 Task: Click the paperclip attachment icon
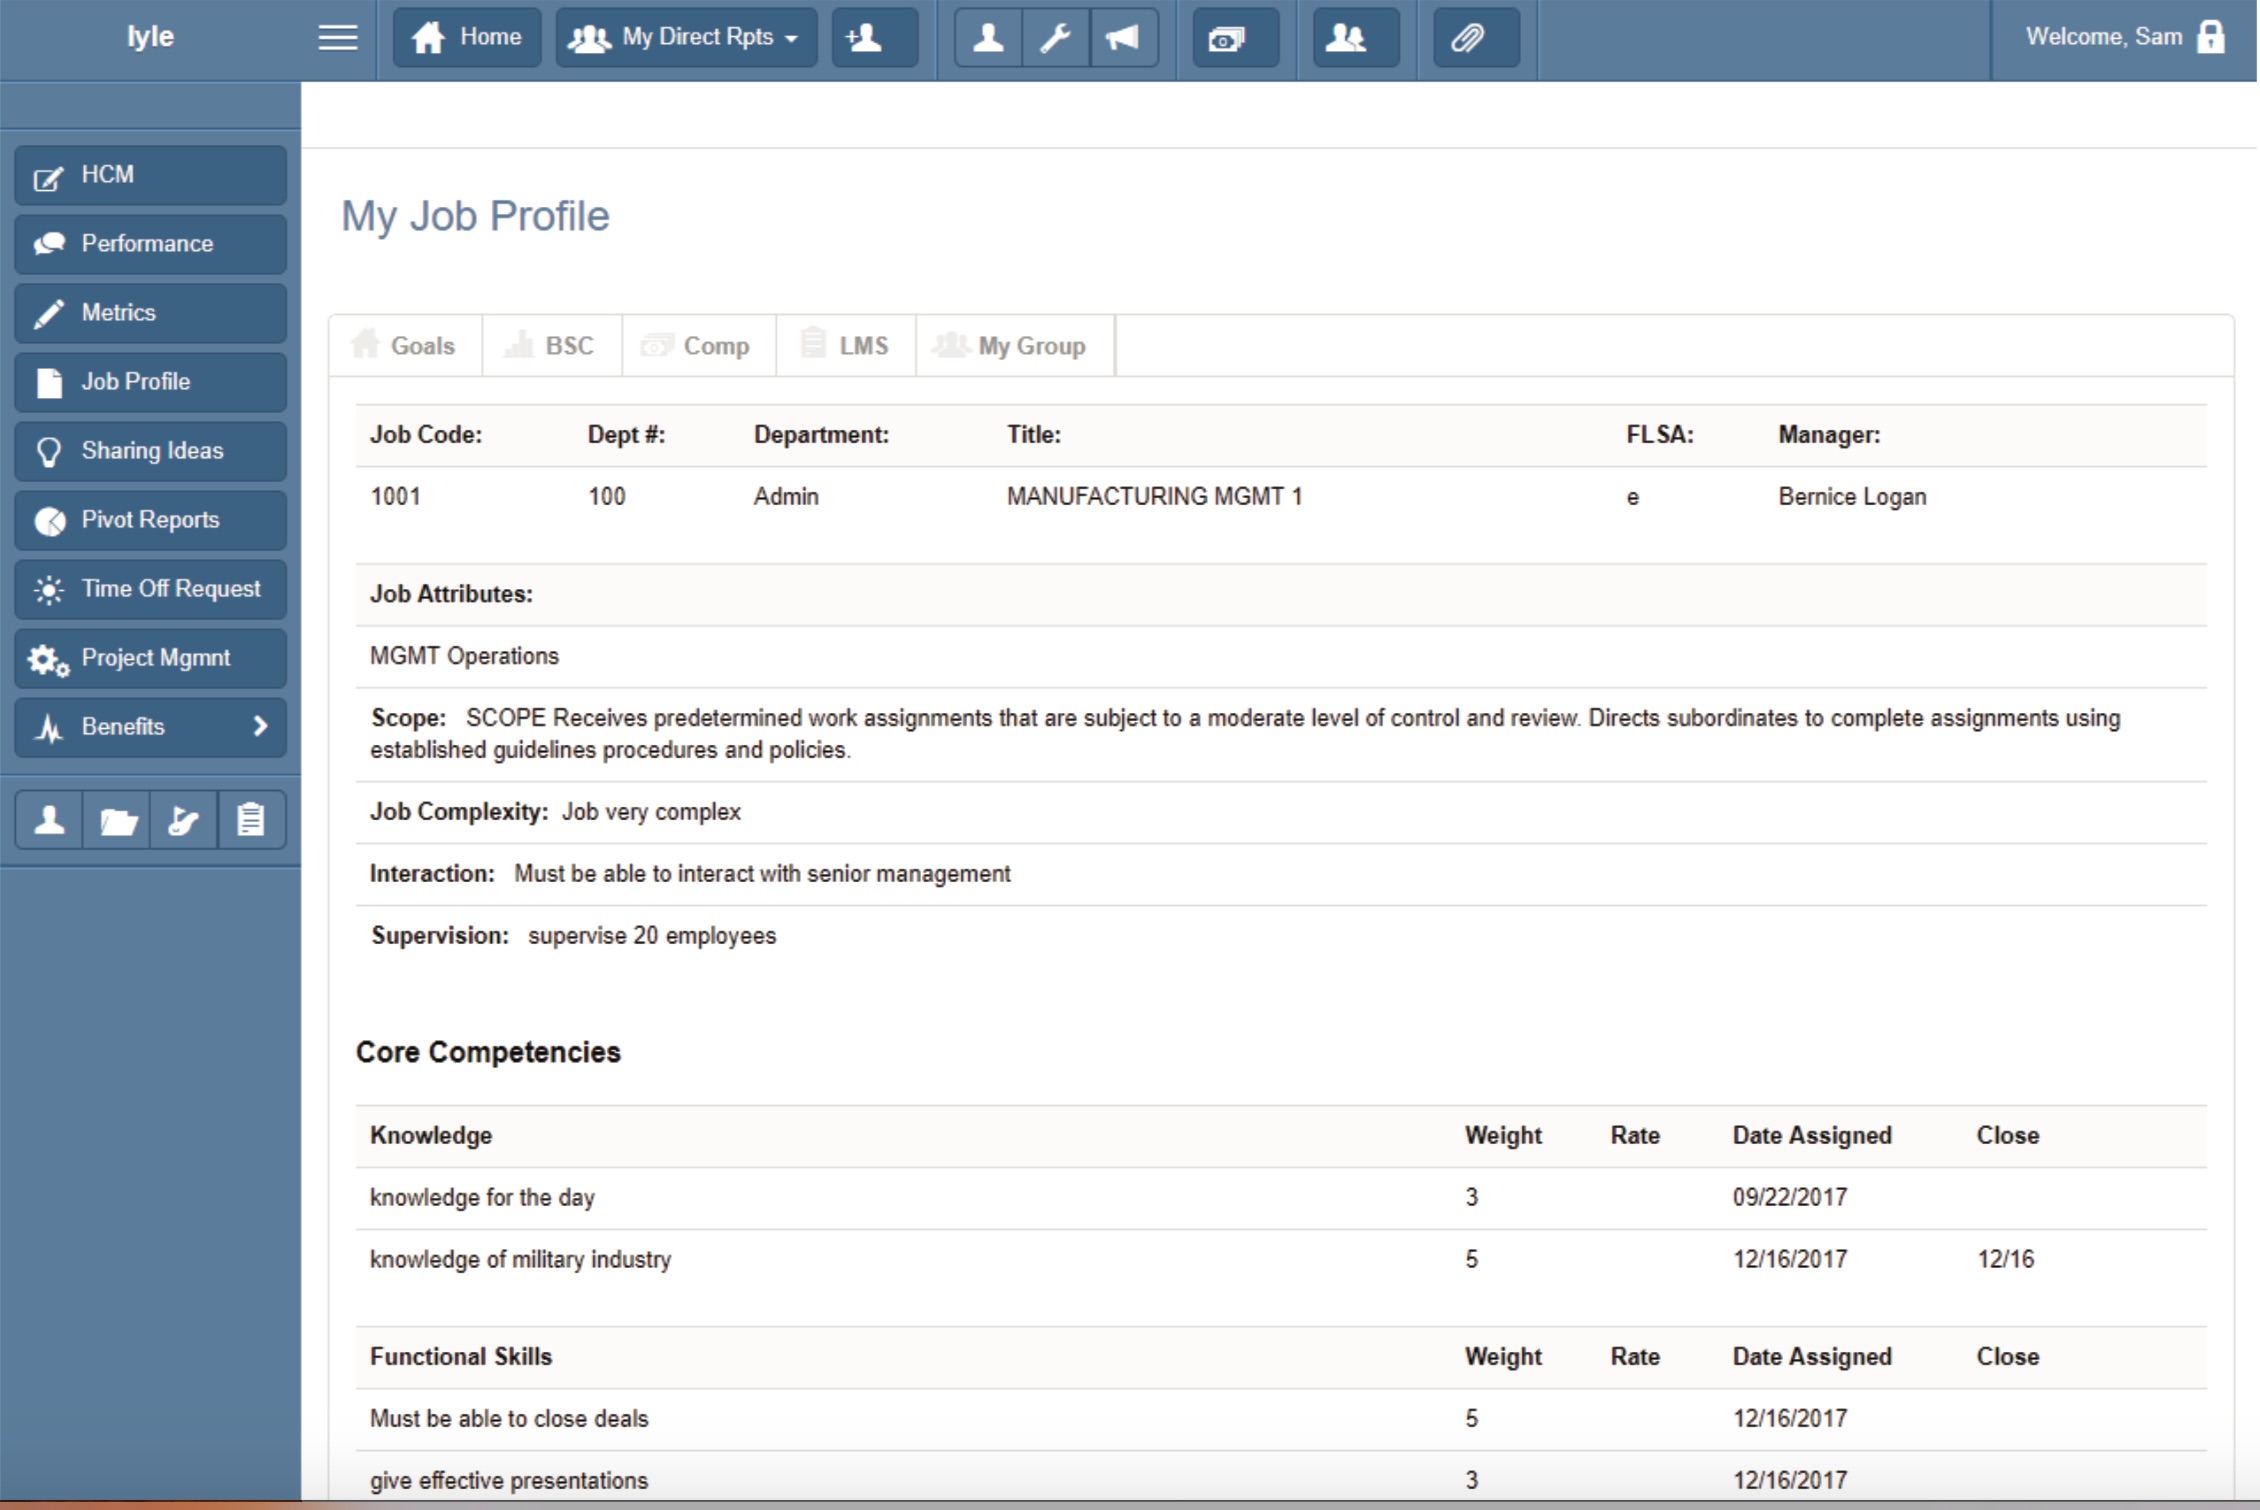tap(1474, 38)
